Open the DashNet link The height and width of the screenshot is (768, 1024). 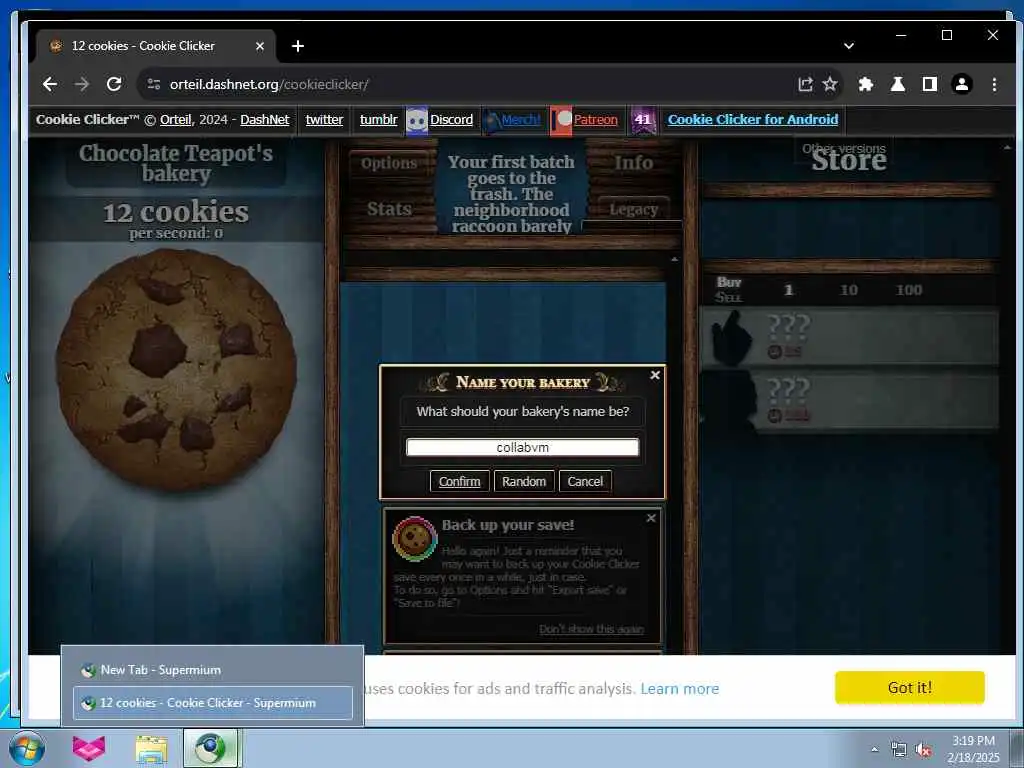tap(264, 120)
